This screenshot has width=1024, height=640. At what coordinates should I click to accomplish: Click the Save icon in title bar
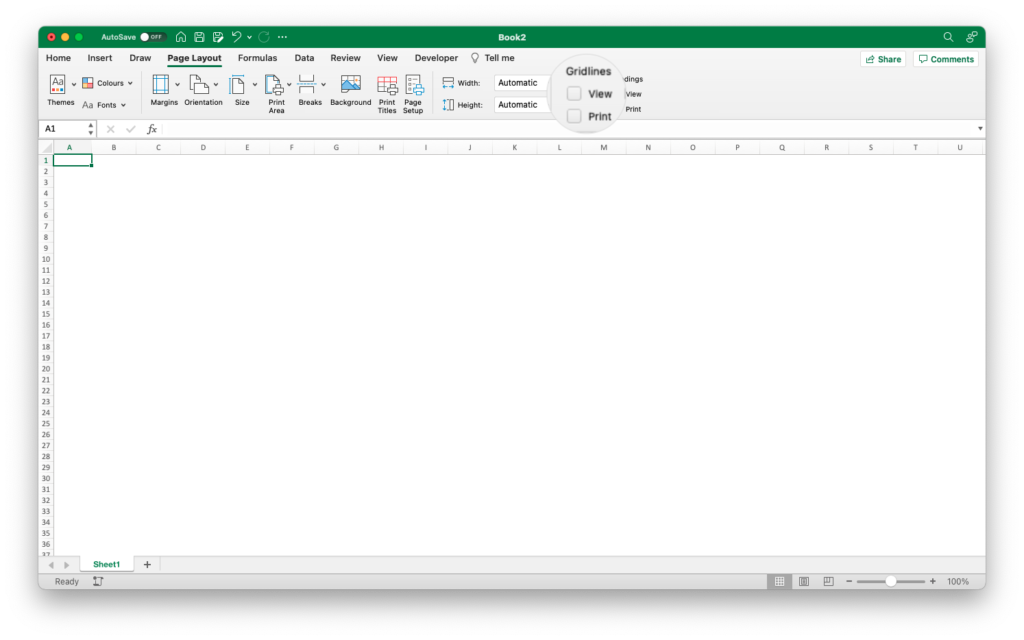[200, 37]
